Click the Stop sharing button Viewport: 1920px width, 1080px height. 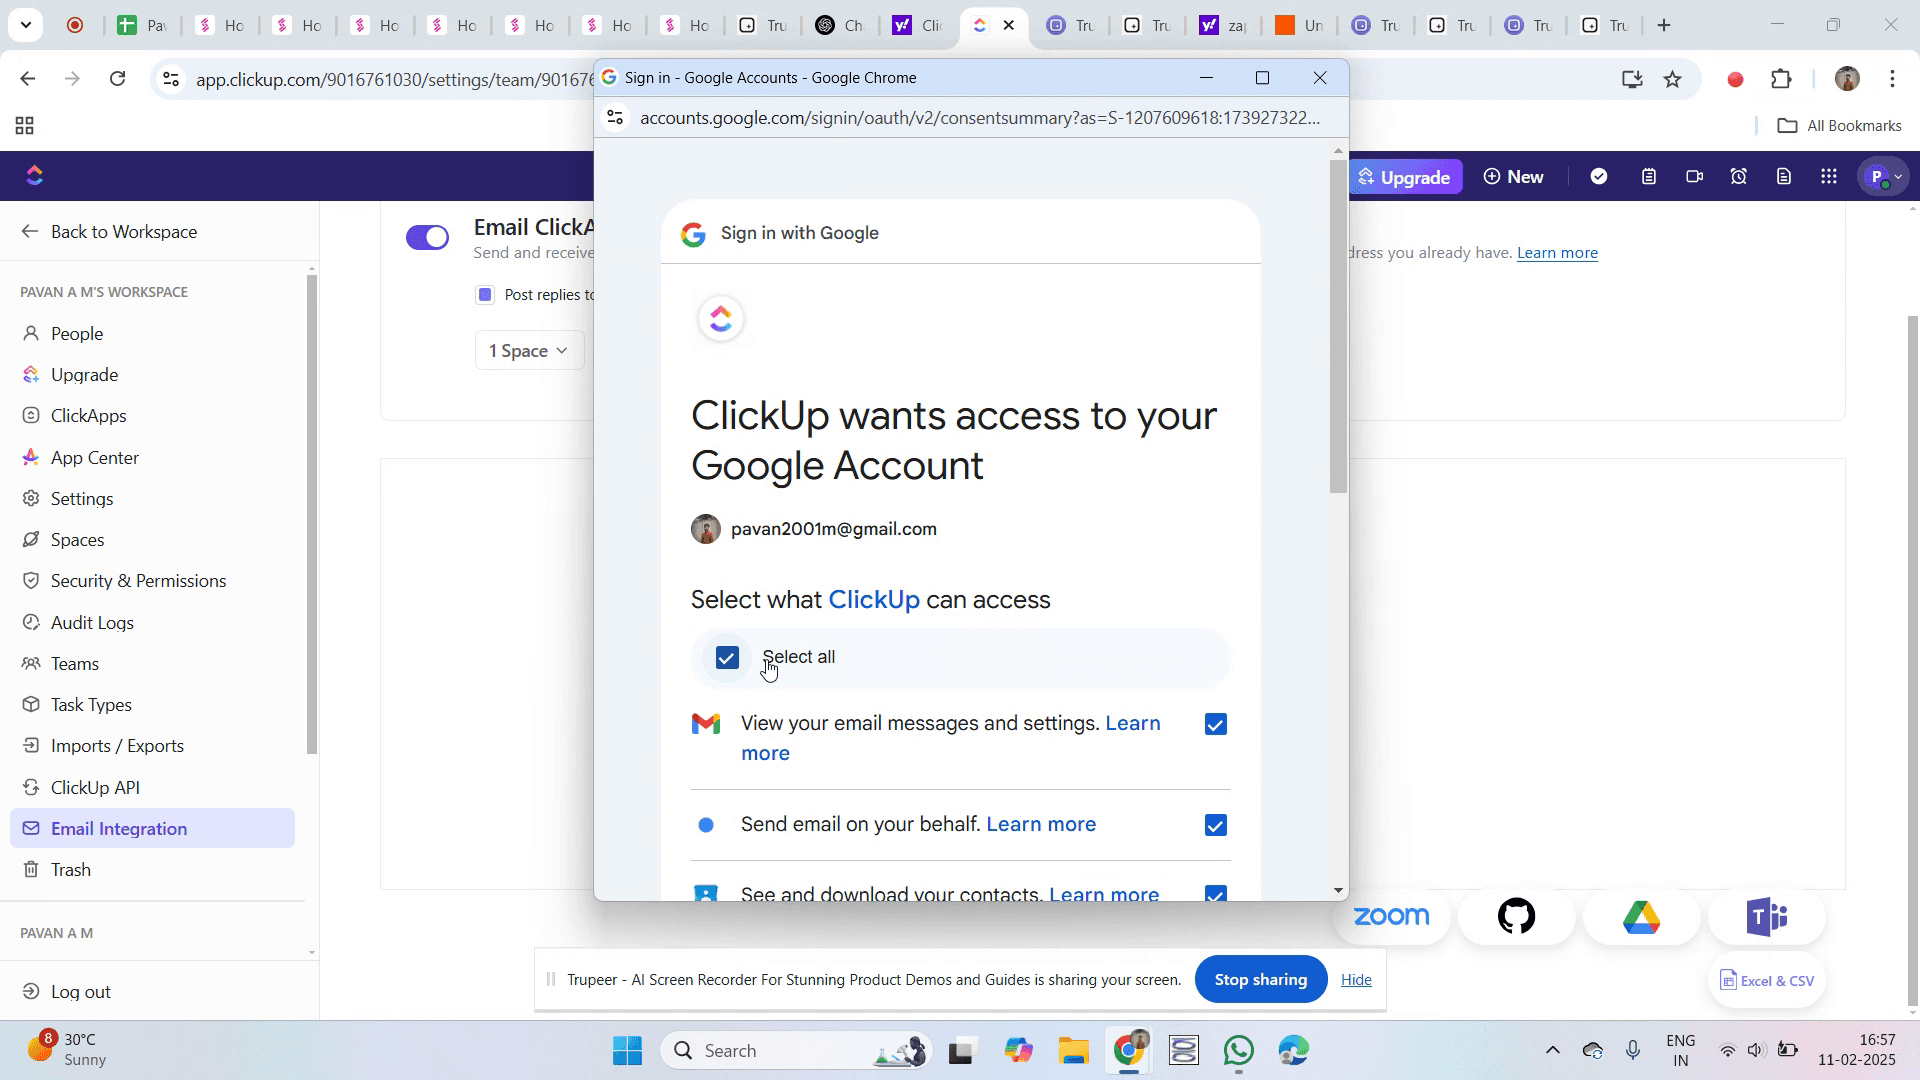tap(1260, 980)
